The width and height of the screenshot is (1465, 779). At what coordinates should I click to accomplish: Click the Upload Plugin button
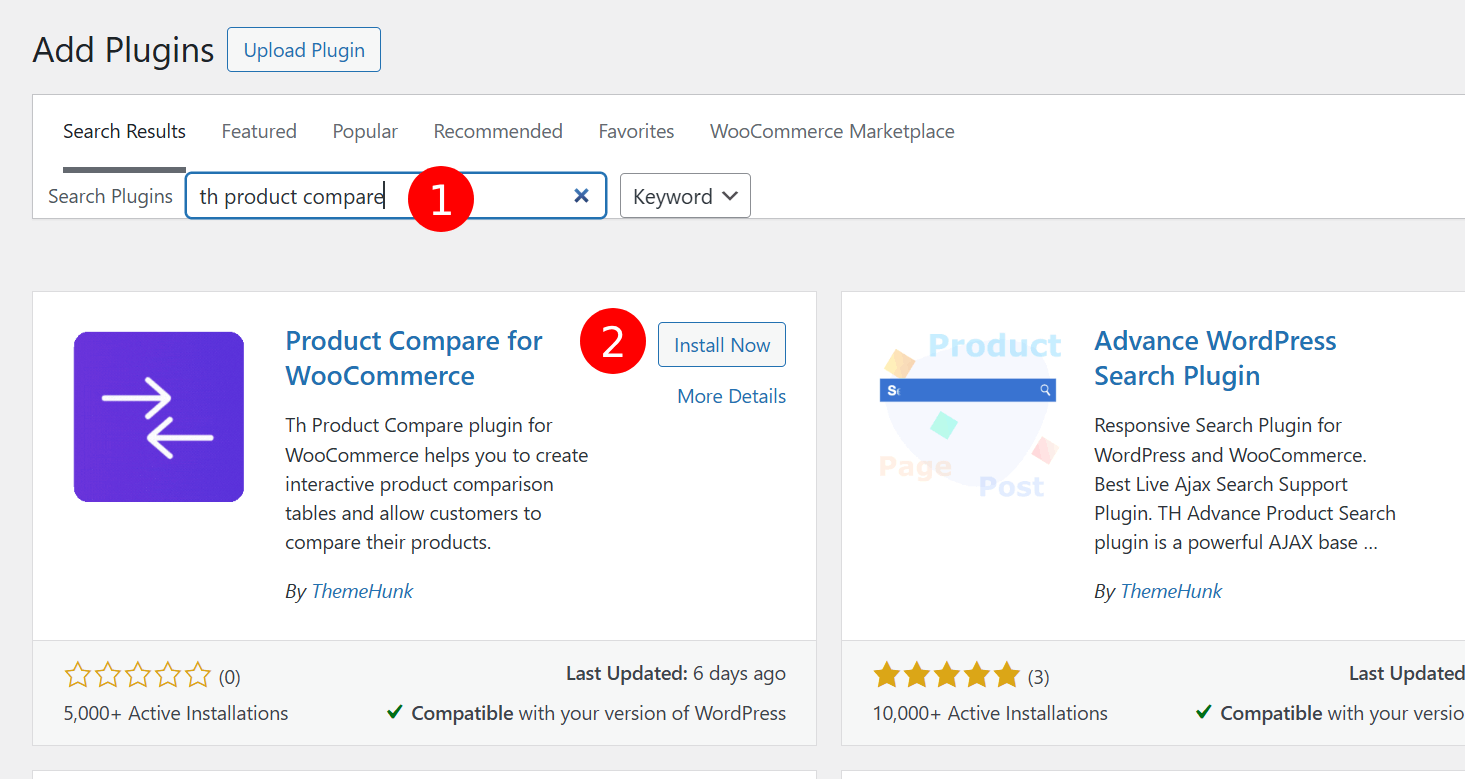[304, 50]
